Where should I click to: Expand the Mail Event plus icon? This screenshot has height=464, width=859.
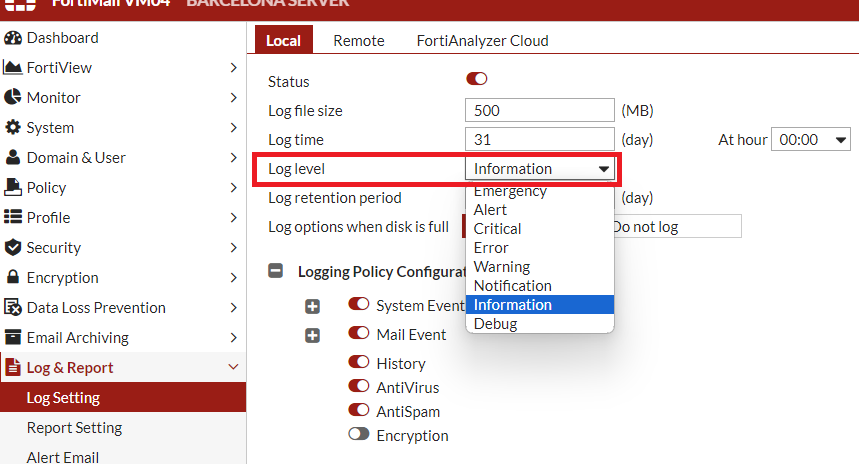tap(312, 335)
